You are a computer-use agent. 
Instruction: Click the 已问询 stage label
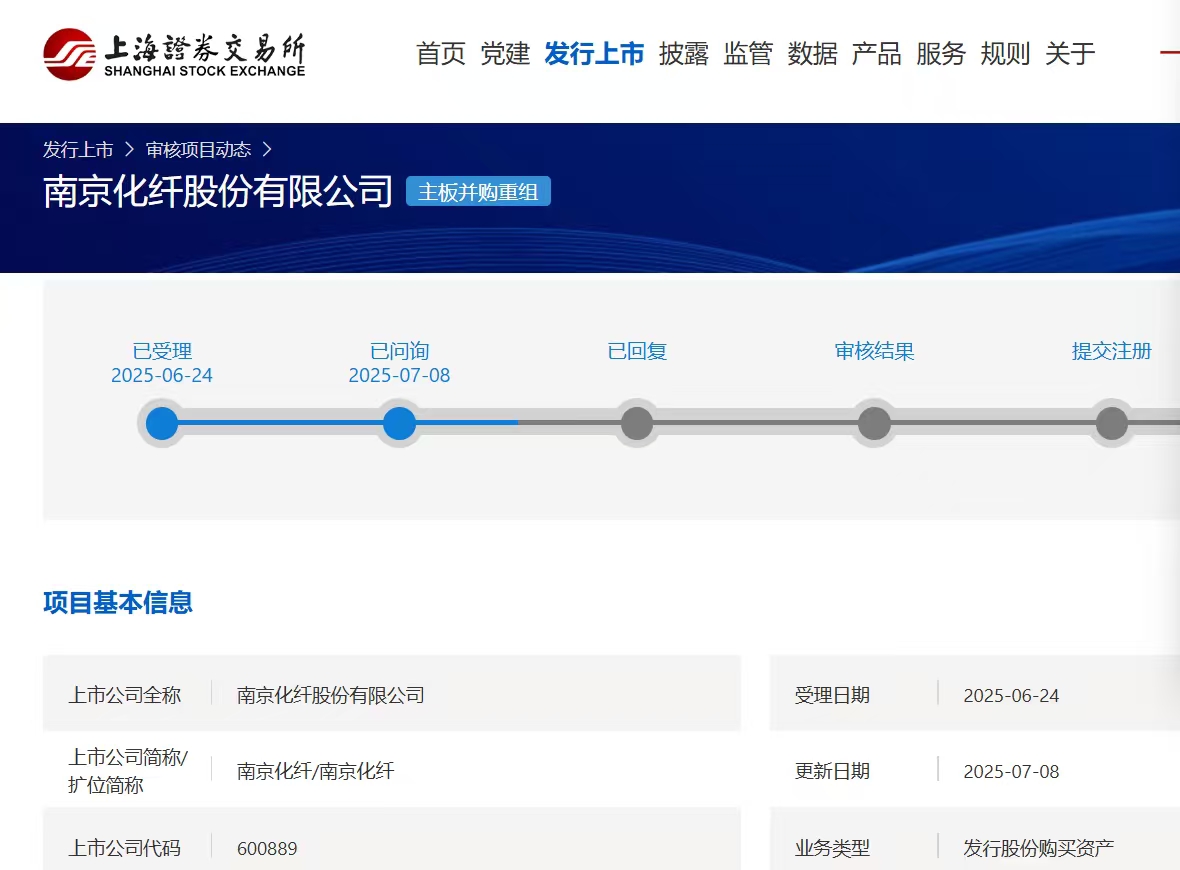click(x=400, y=351)
